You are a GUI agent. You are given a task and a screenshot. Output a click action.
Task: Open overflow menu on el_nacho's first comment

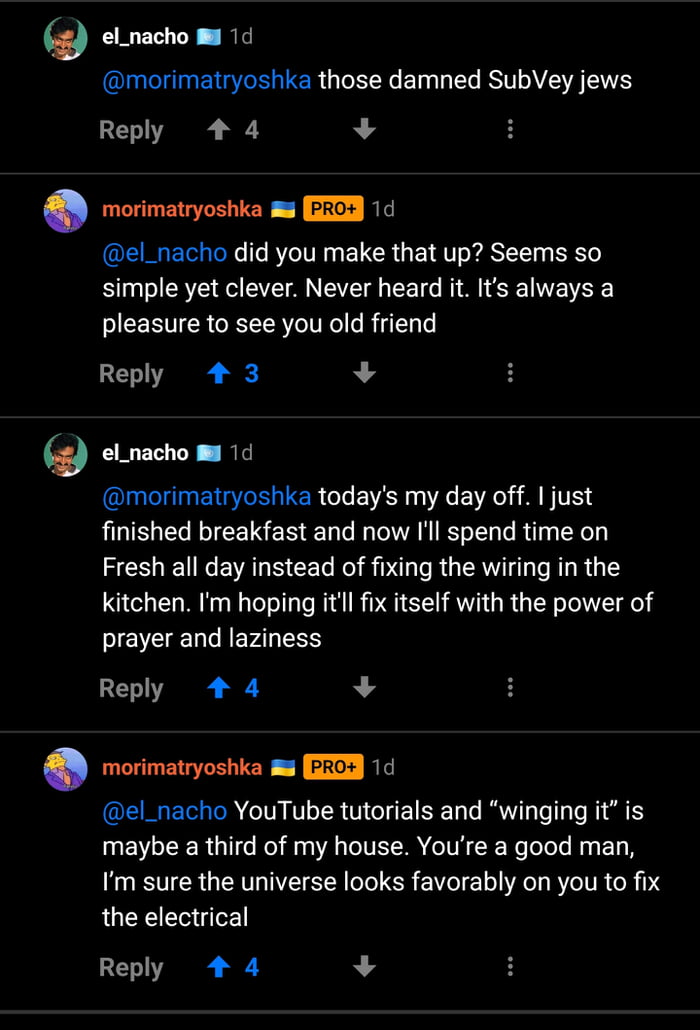click(x=510, y=129)
